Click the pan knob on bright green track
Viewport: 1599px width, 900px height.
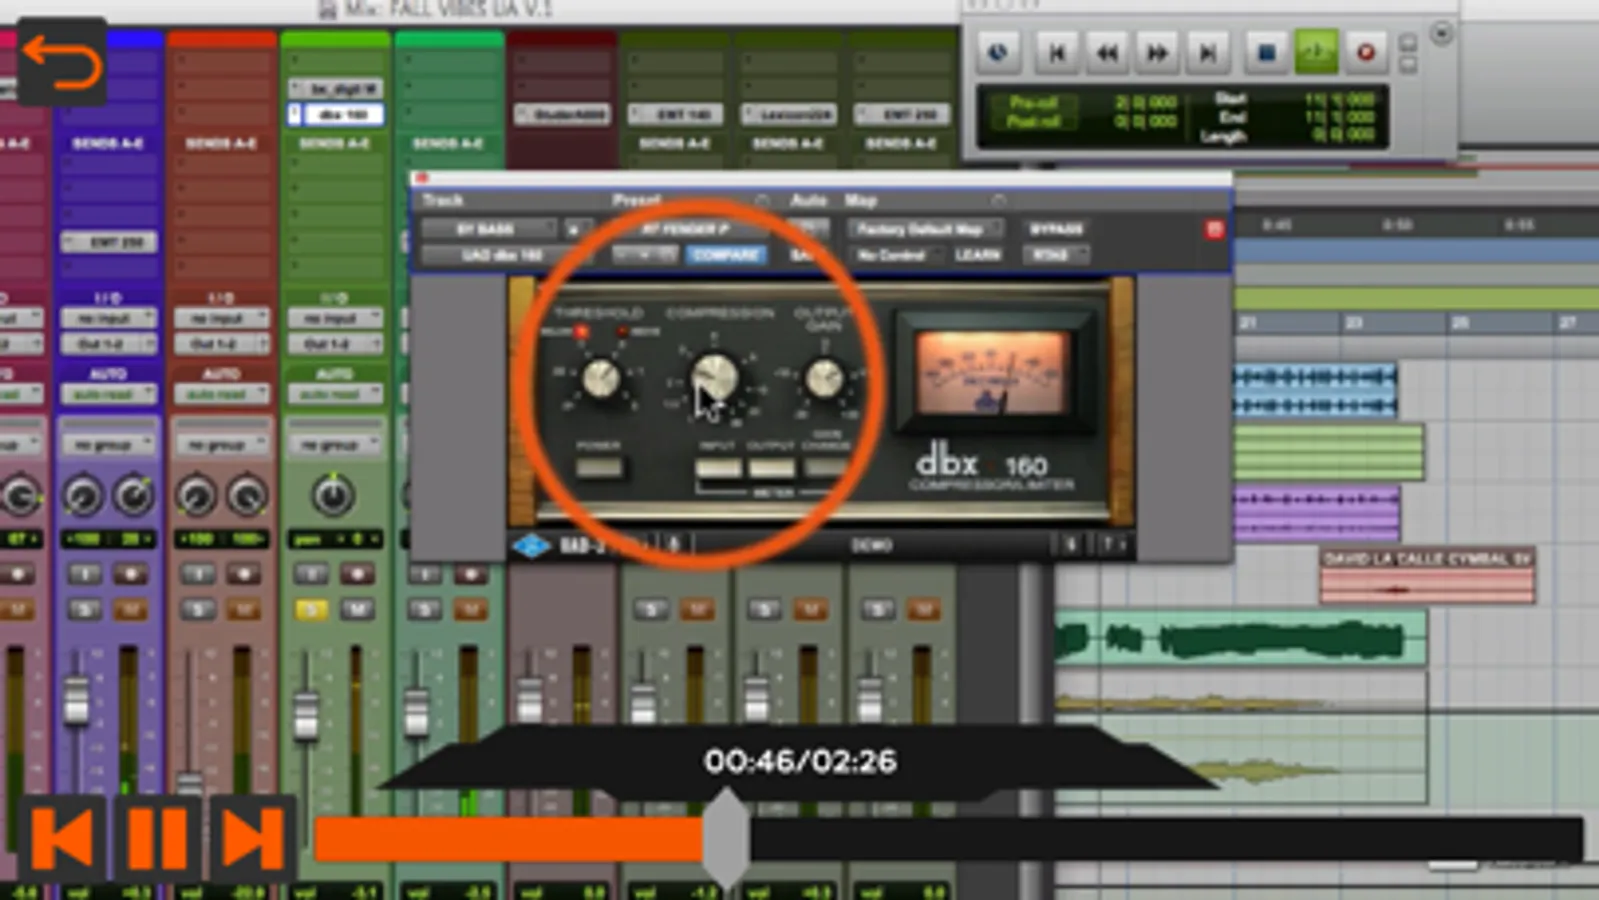[x=334, y=496]
